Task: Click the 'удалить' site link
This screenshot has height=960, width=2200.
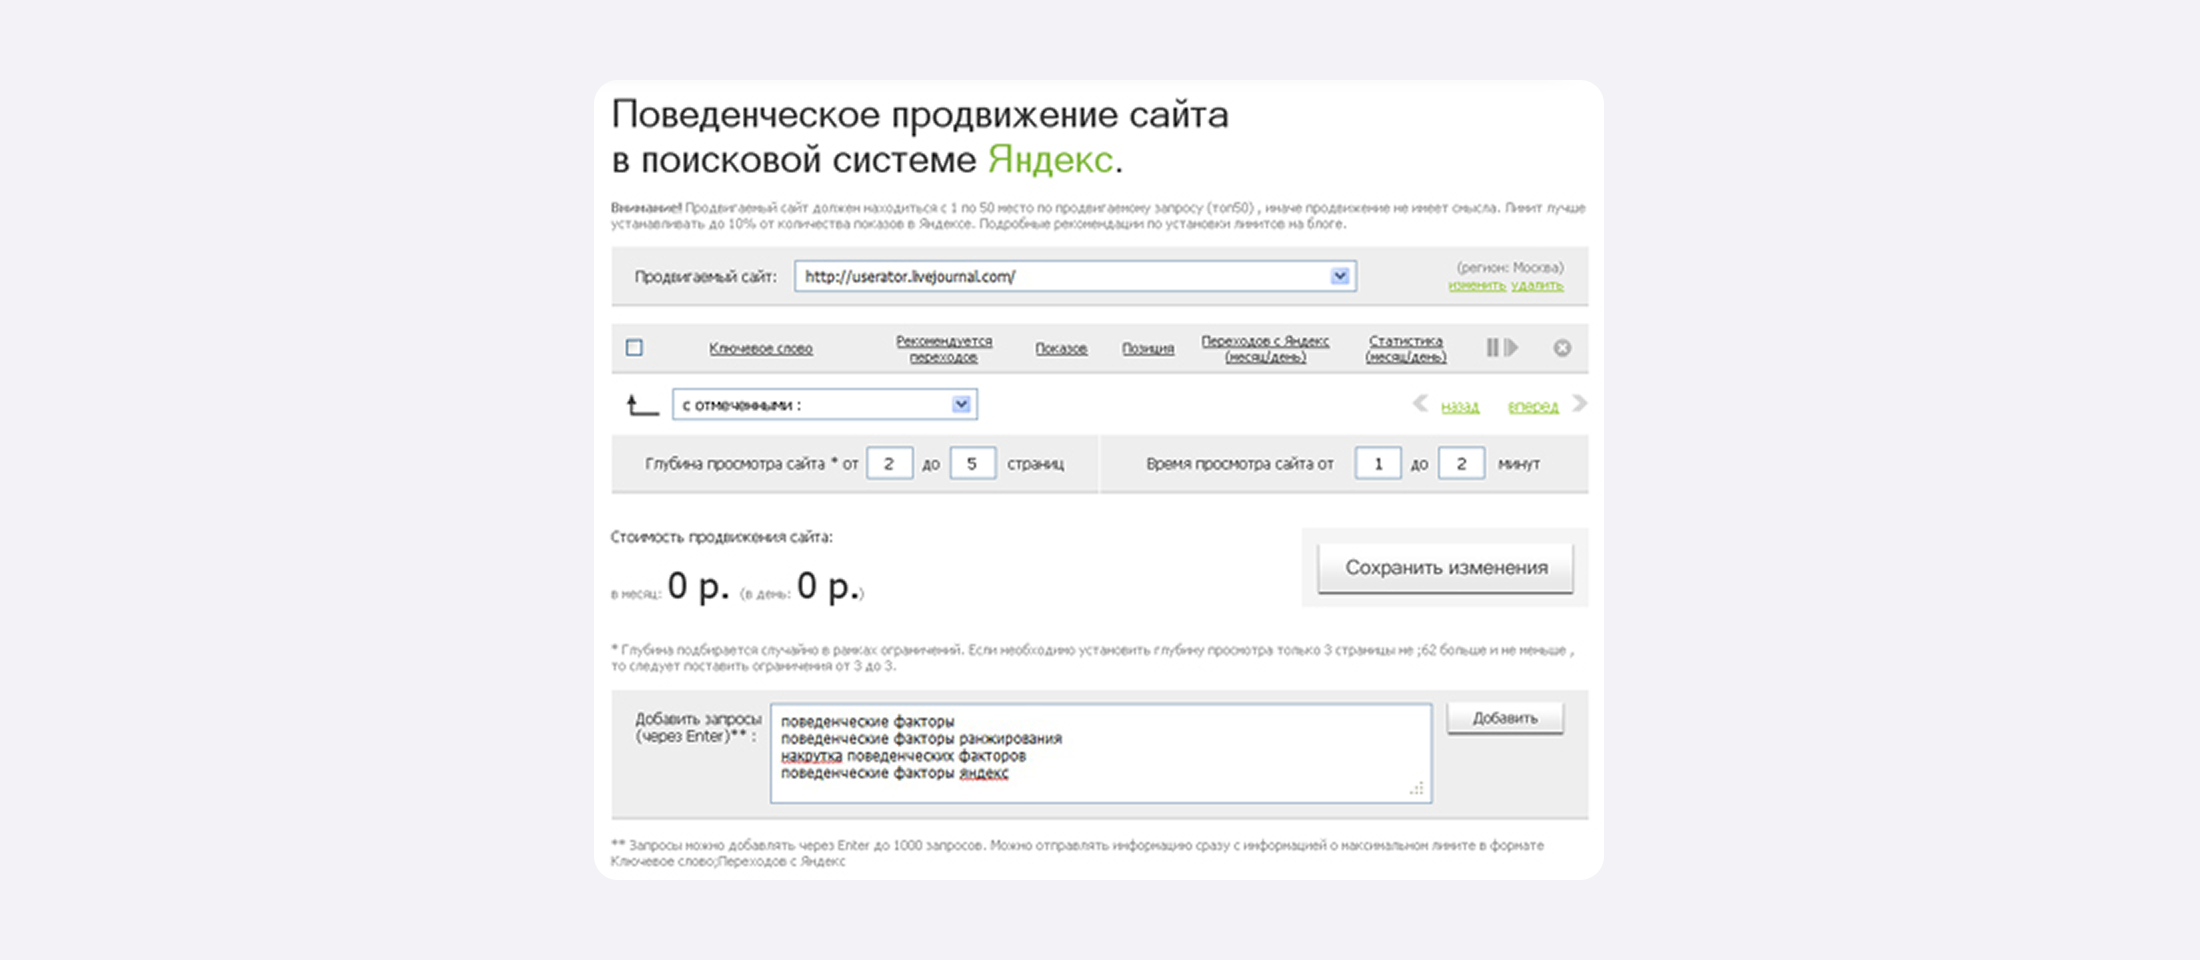Action: [x=1537, y=285]
